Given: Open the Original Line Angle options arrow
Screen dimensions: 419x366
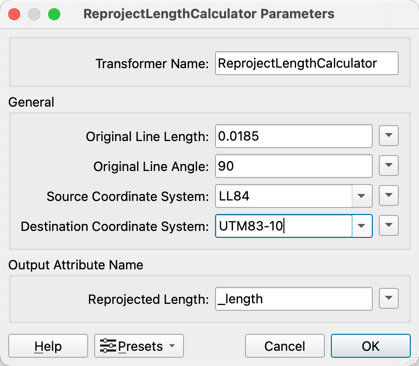Looking at the screenshot, I should (x=389, y=166).
